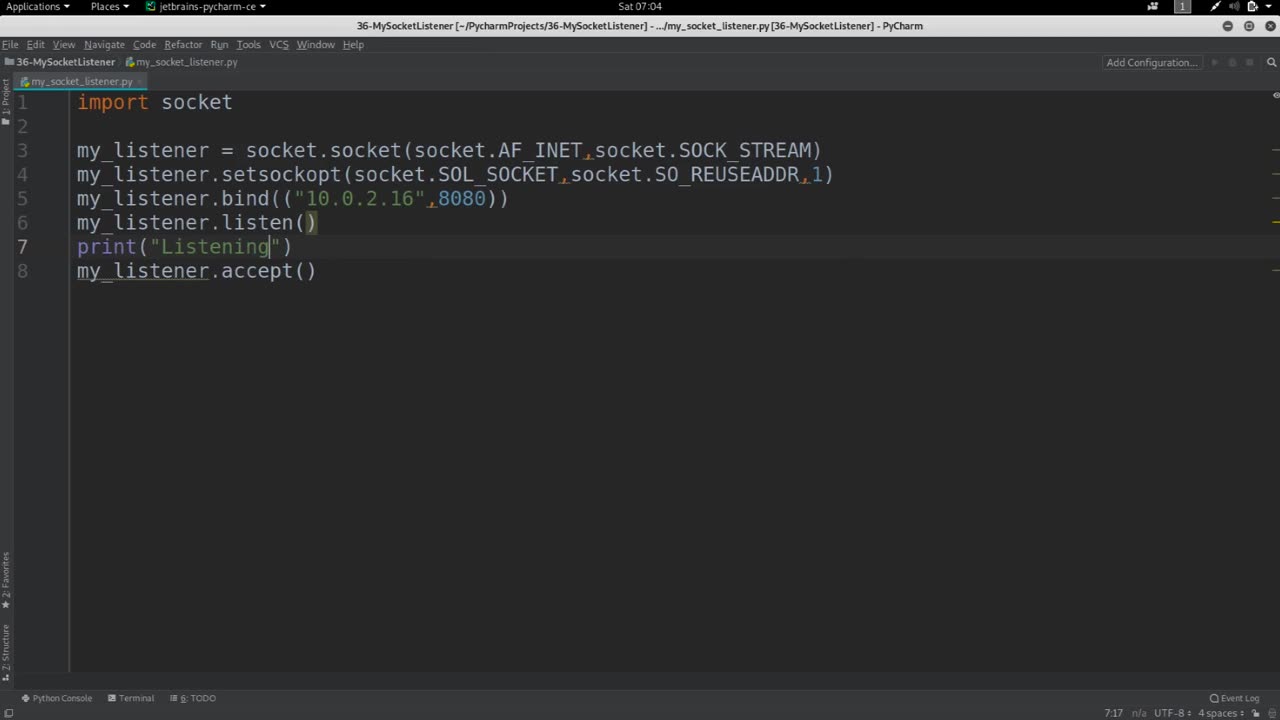Open the View menu
1280x720 pixels.
tap(64, 44)
